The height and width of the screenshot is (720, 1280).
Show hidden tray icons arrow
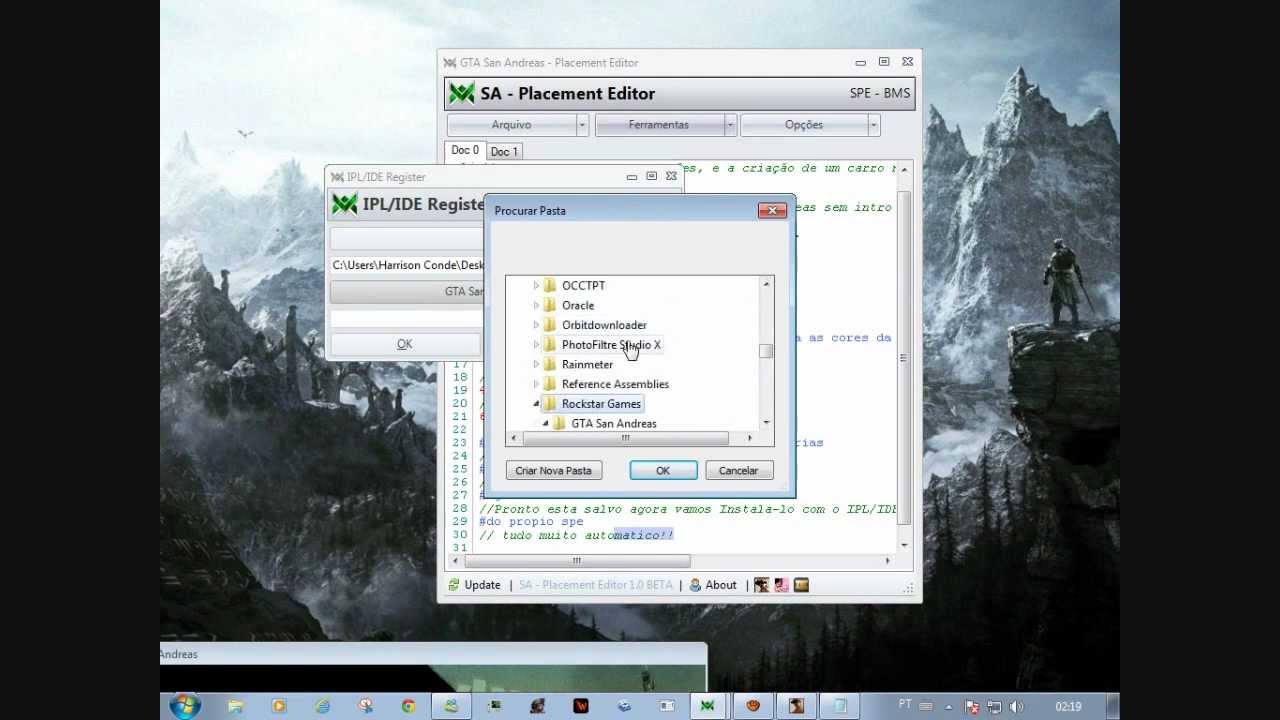pyautogui.click(x=948, y=707)
